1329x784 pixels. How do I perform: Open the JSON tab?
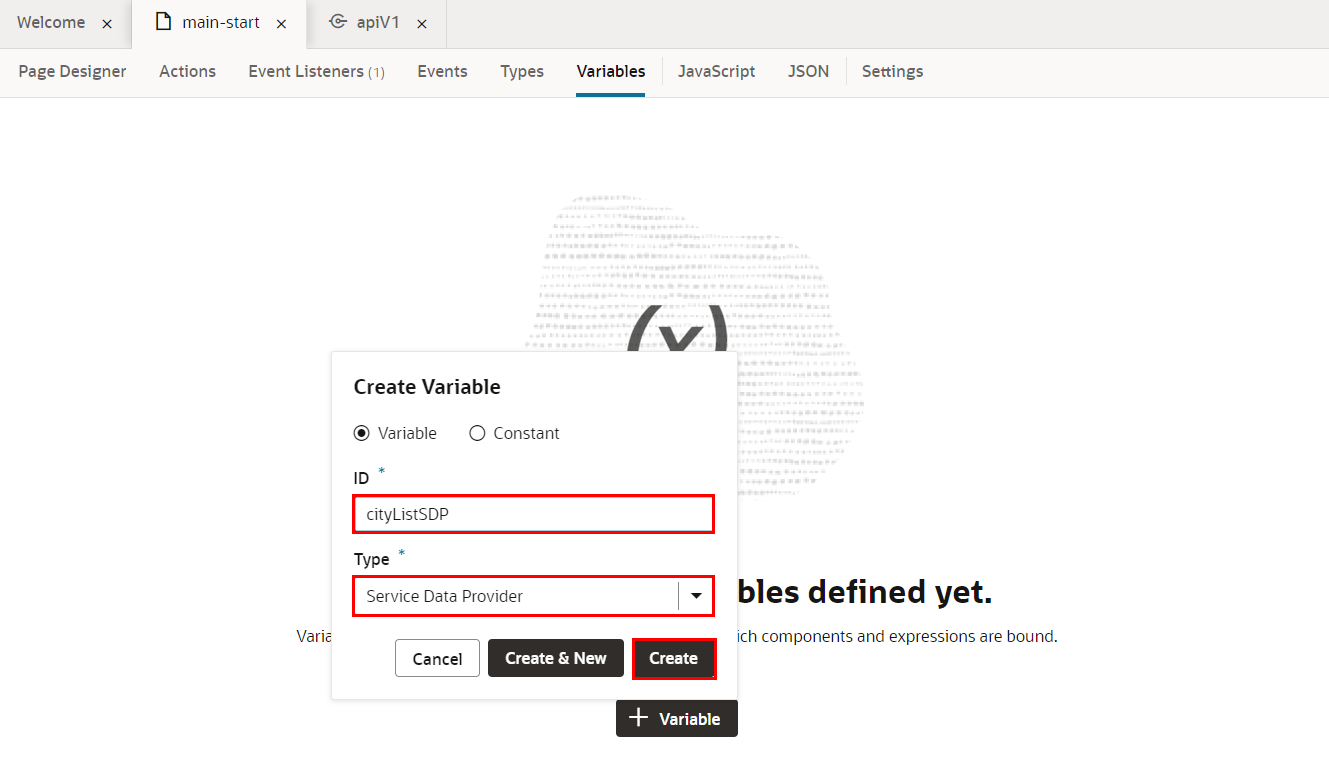808,71
